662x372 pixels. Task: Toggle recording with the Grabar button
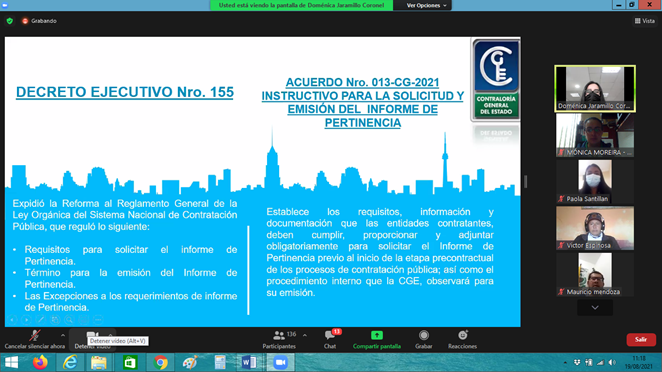click(423, 339)
